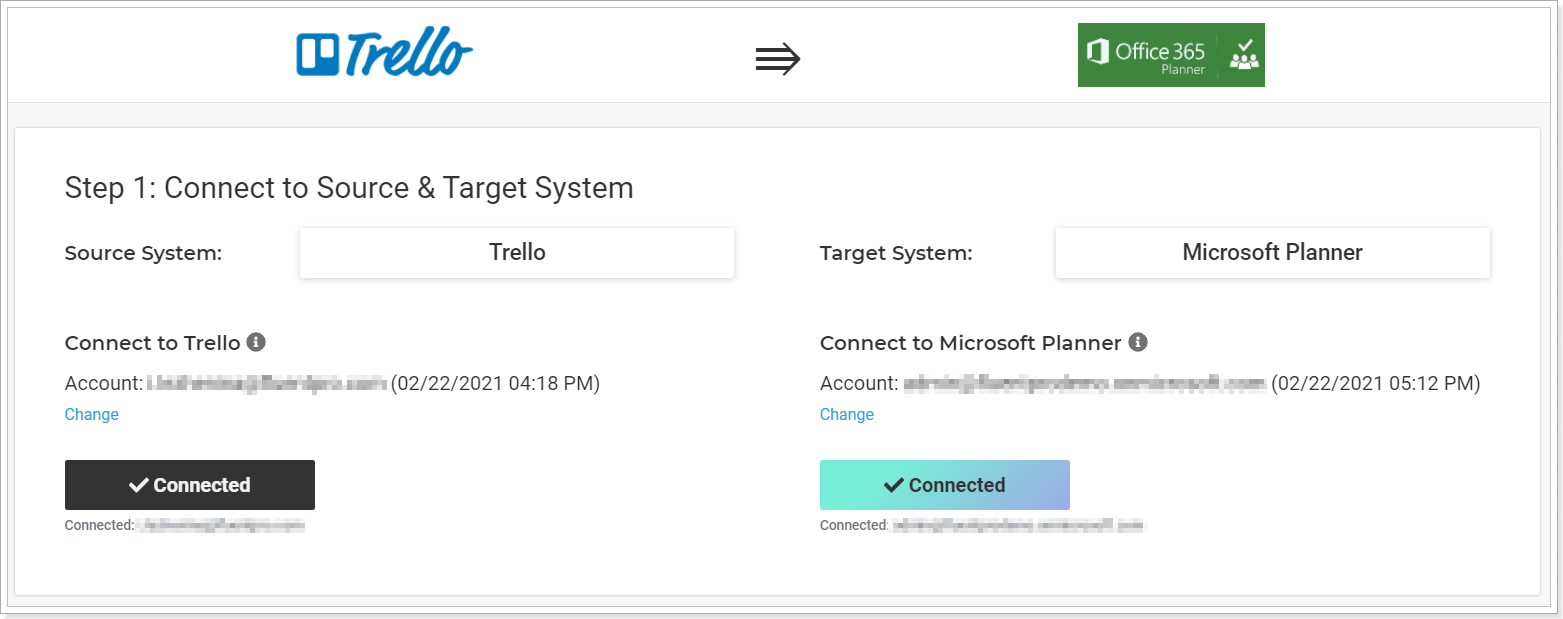
Task: Change the Microsoft Planner account
Action: 847,414
